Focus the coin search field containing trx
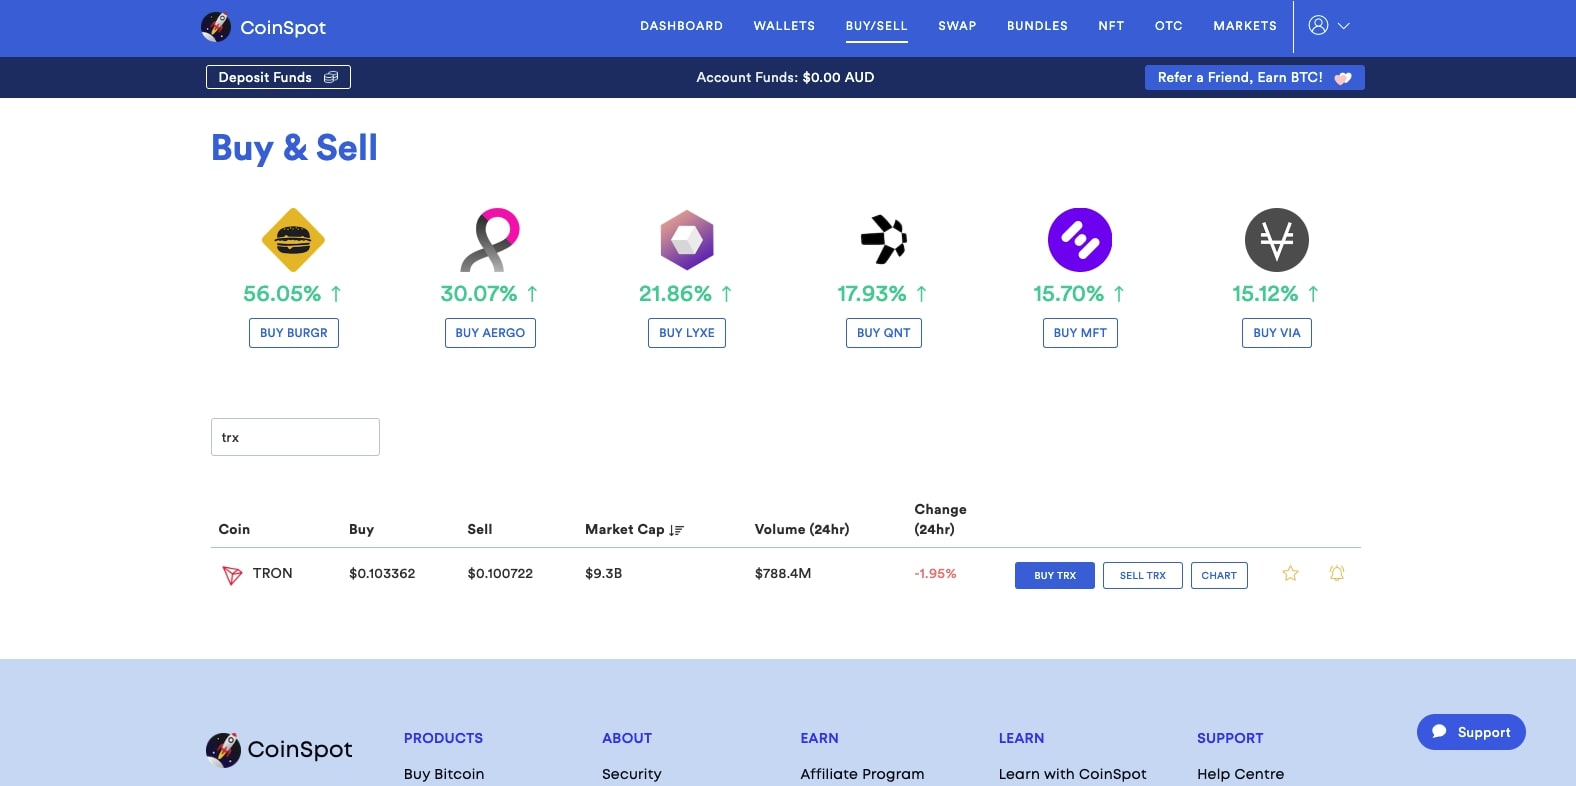 click(295, 437)
